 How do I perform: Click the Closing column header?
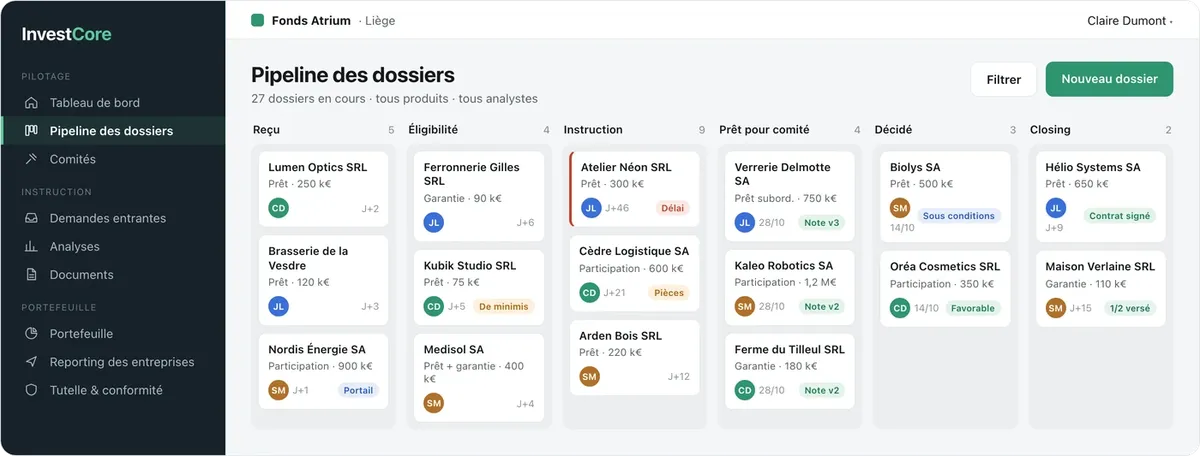1050,129
